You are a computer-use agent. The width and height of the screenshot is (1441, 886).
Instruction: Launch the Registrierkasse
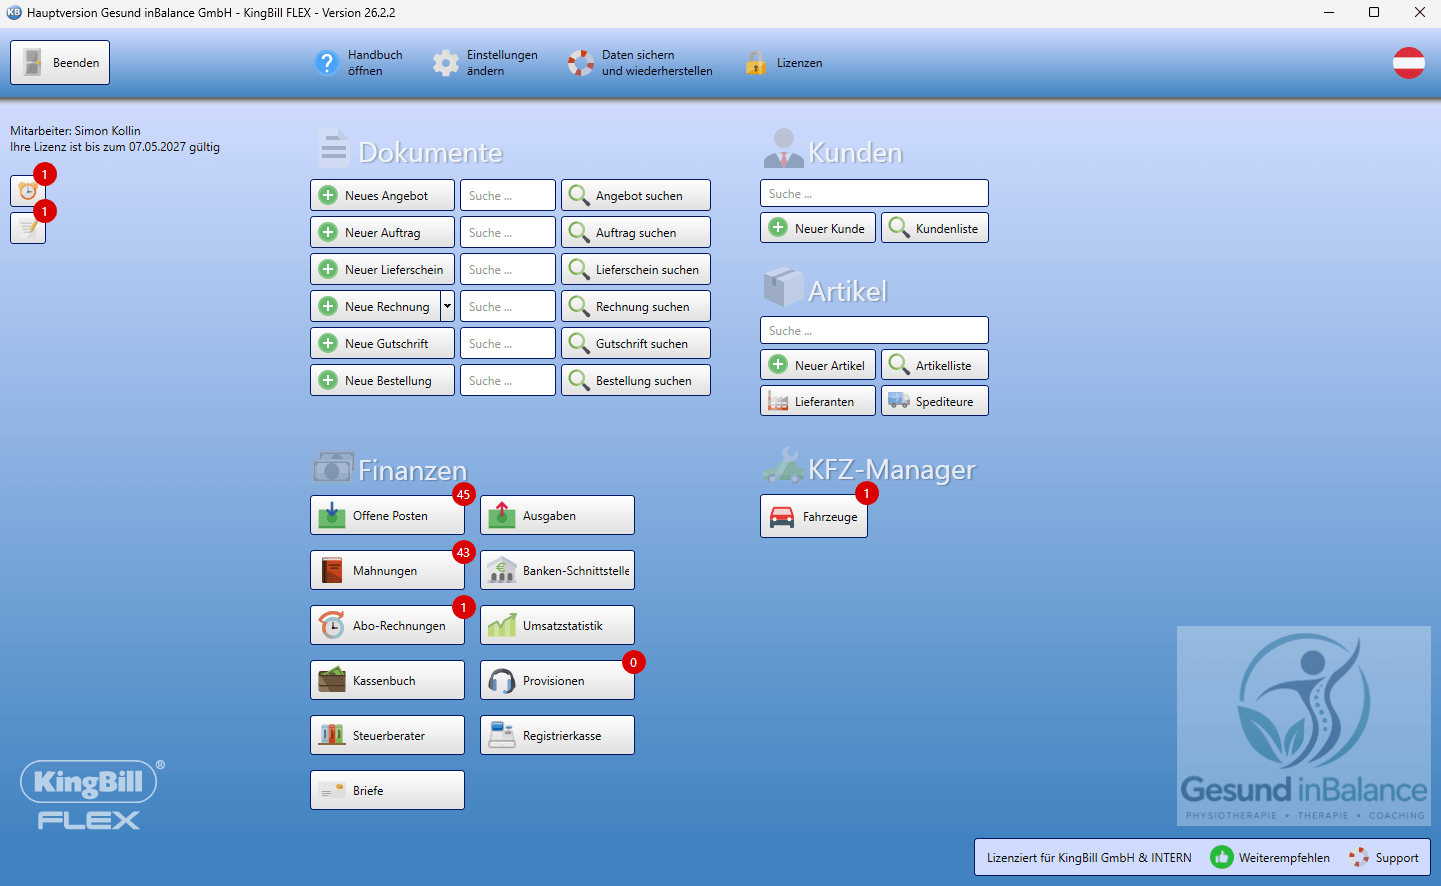tap(557, 735)
